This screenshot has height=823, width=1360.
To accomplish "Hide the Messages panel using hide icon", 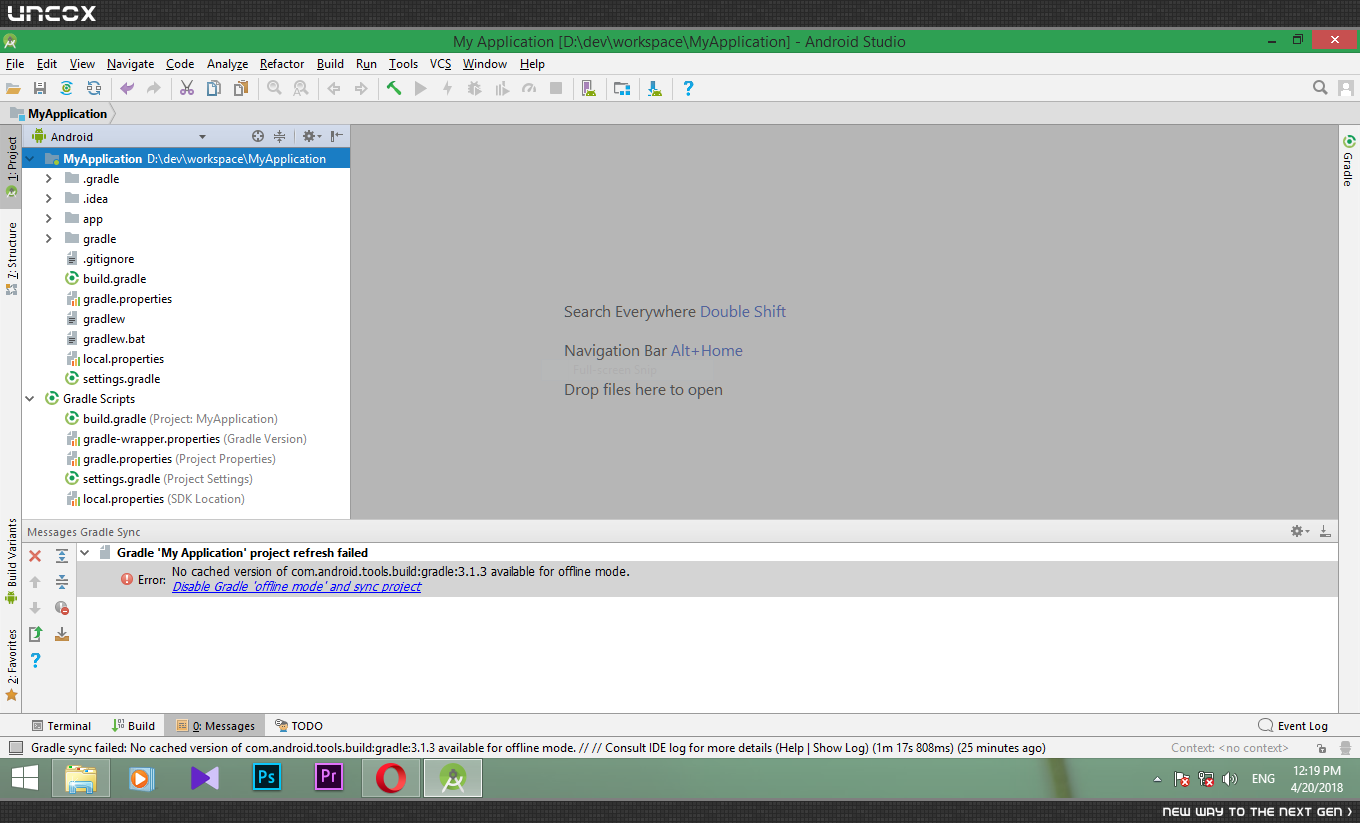I will (1325, 531).
